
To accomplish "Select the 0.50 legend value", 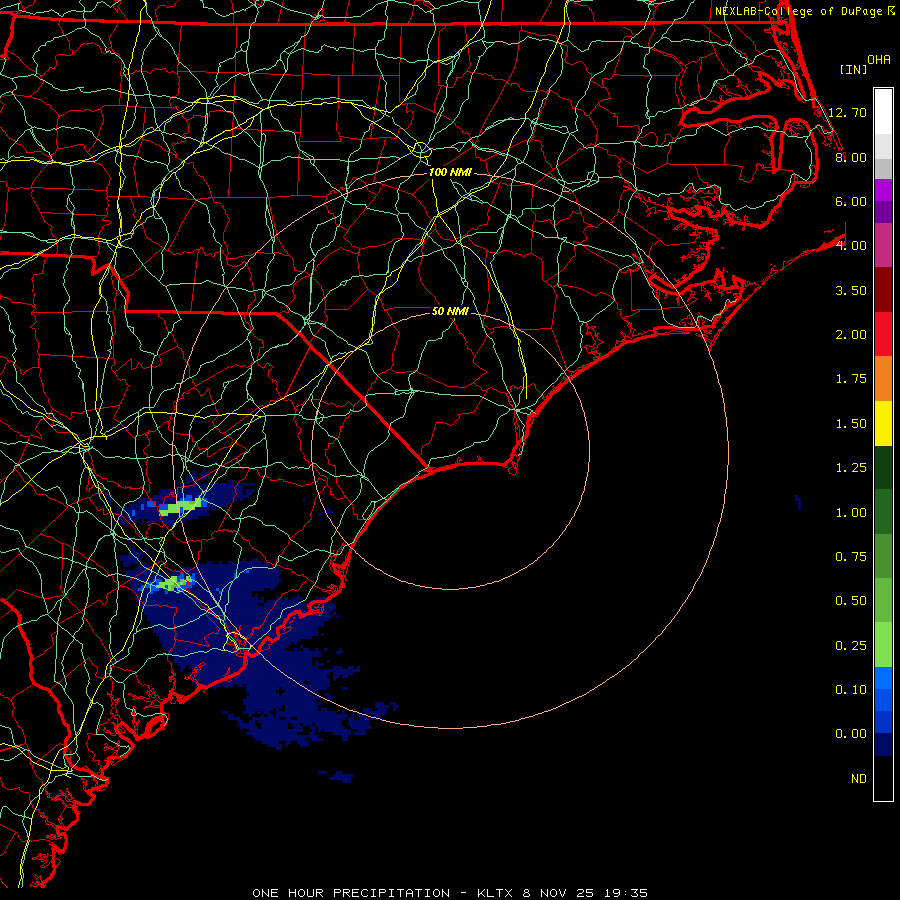I will point(851,601).
